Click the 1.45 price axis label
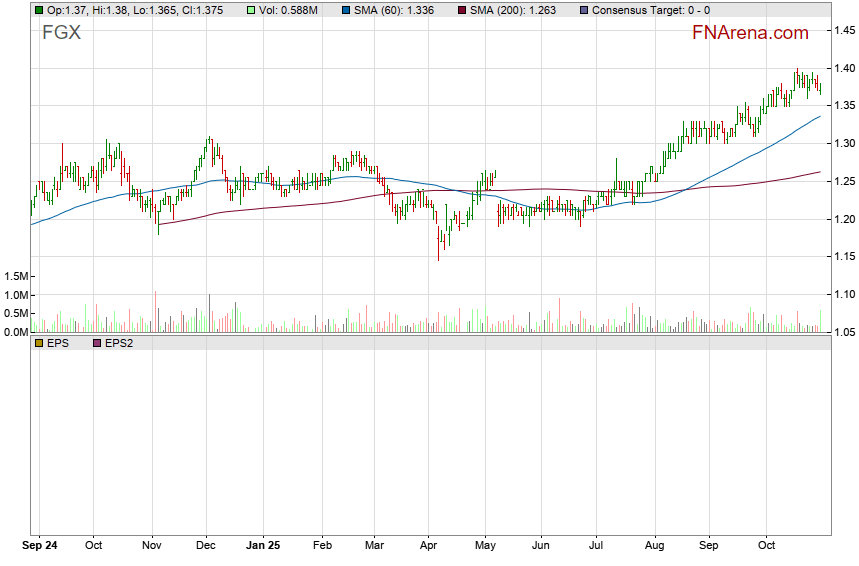This screenshot has width=859, height=566. pyautogui.click(x=844, y=31)
